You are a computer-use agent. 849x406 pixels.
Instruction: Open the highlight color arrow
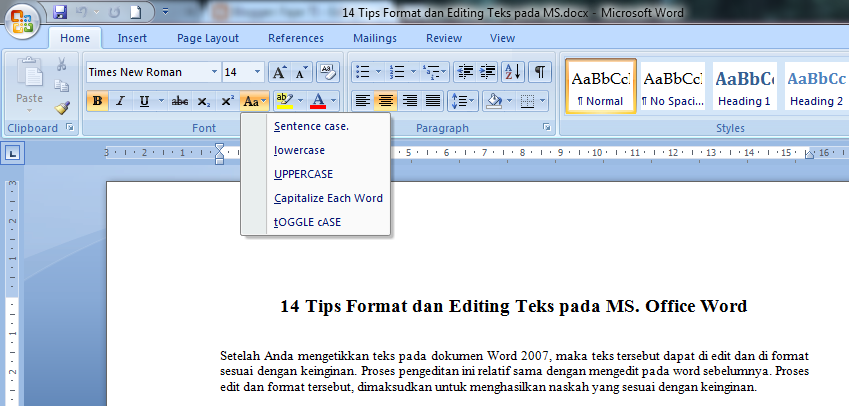tap(299, 101)
